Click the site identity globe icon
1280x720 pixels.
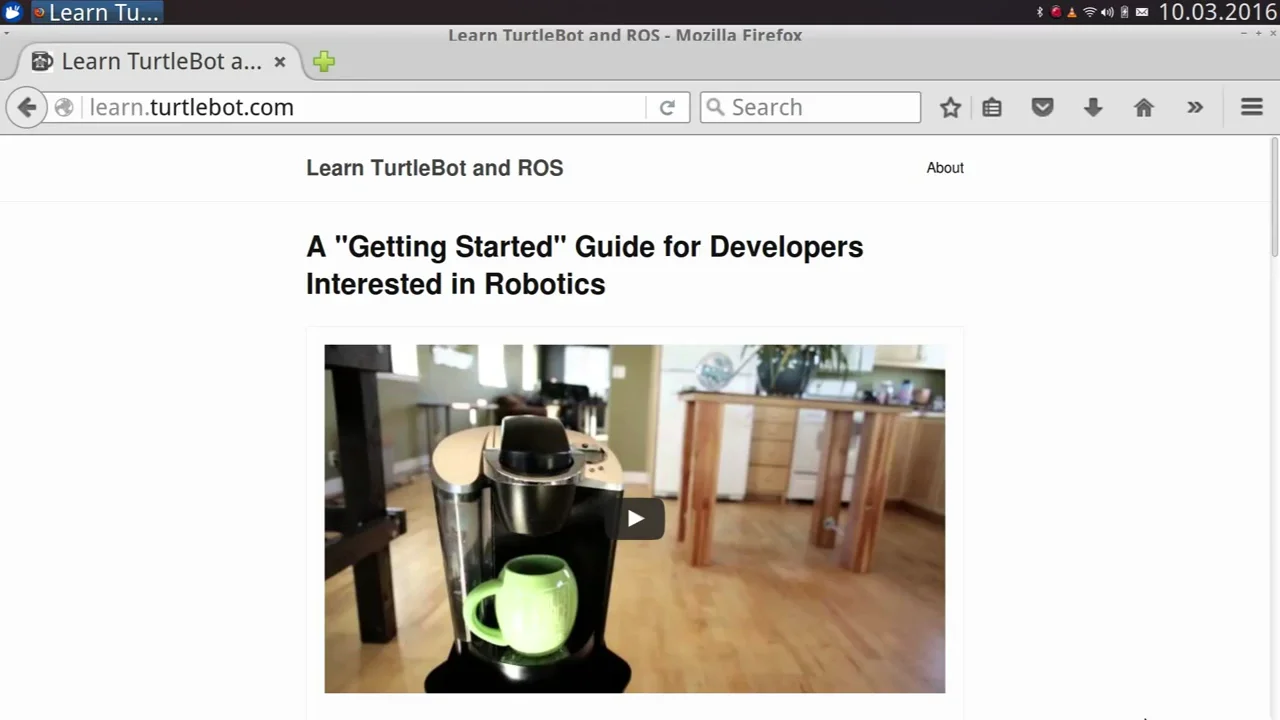coord(64,107)
